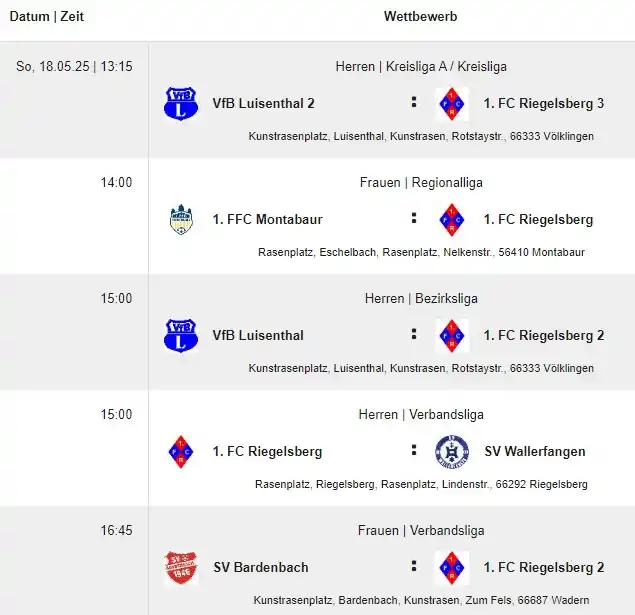635x615 pixels.
Task: Open Frauen Regionalliga competition label
Action: 421,183
